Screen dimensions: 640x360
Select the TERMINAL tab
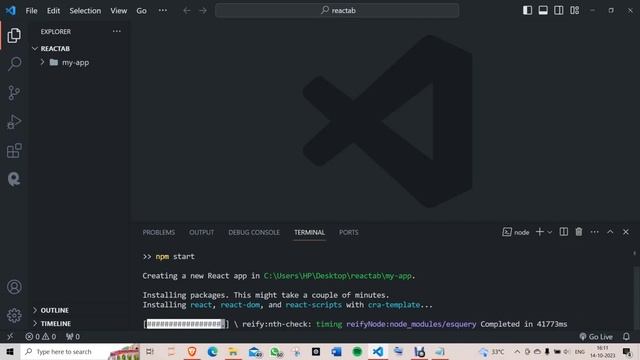click(x=309, y=232)
